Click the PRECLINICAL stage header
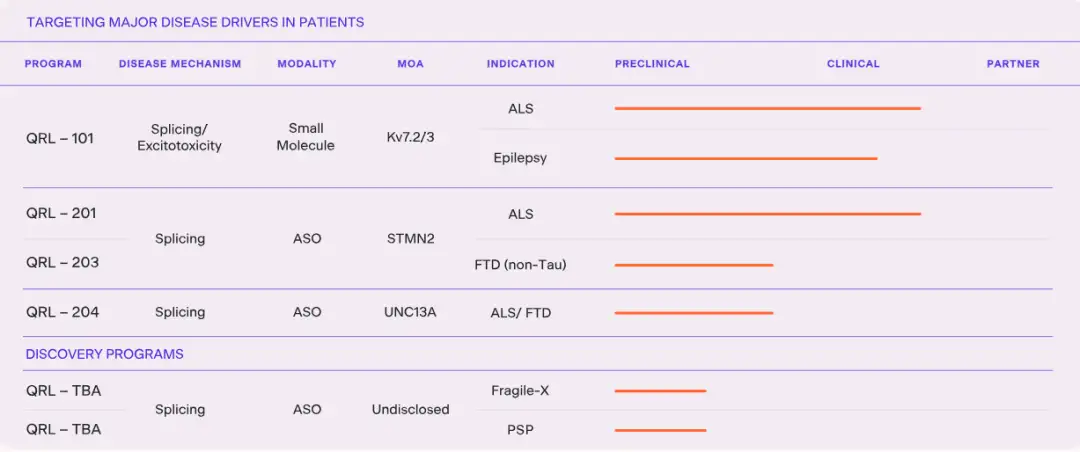1080x452 pixels. [652, 63]
